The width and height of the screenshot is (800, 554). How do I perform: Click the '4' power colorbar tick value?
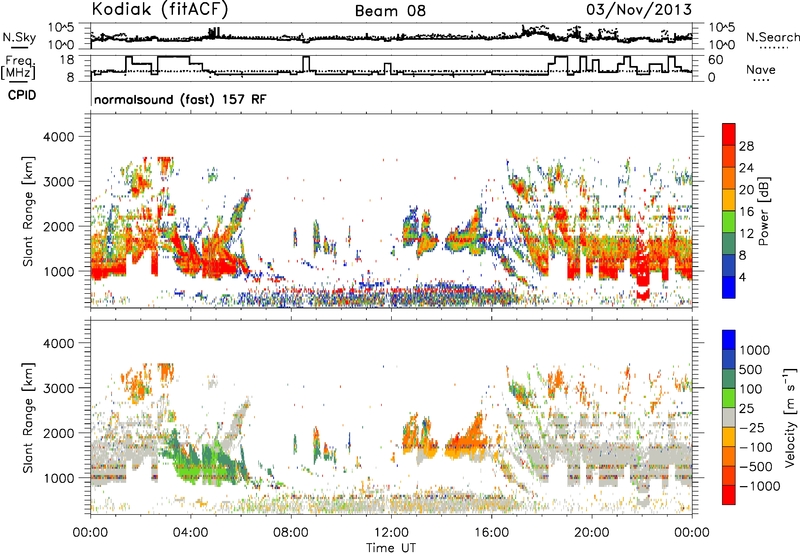(742, 277)
